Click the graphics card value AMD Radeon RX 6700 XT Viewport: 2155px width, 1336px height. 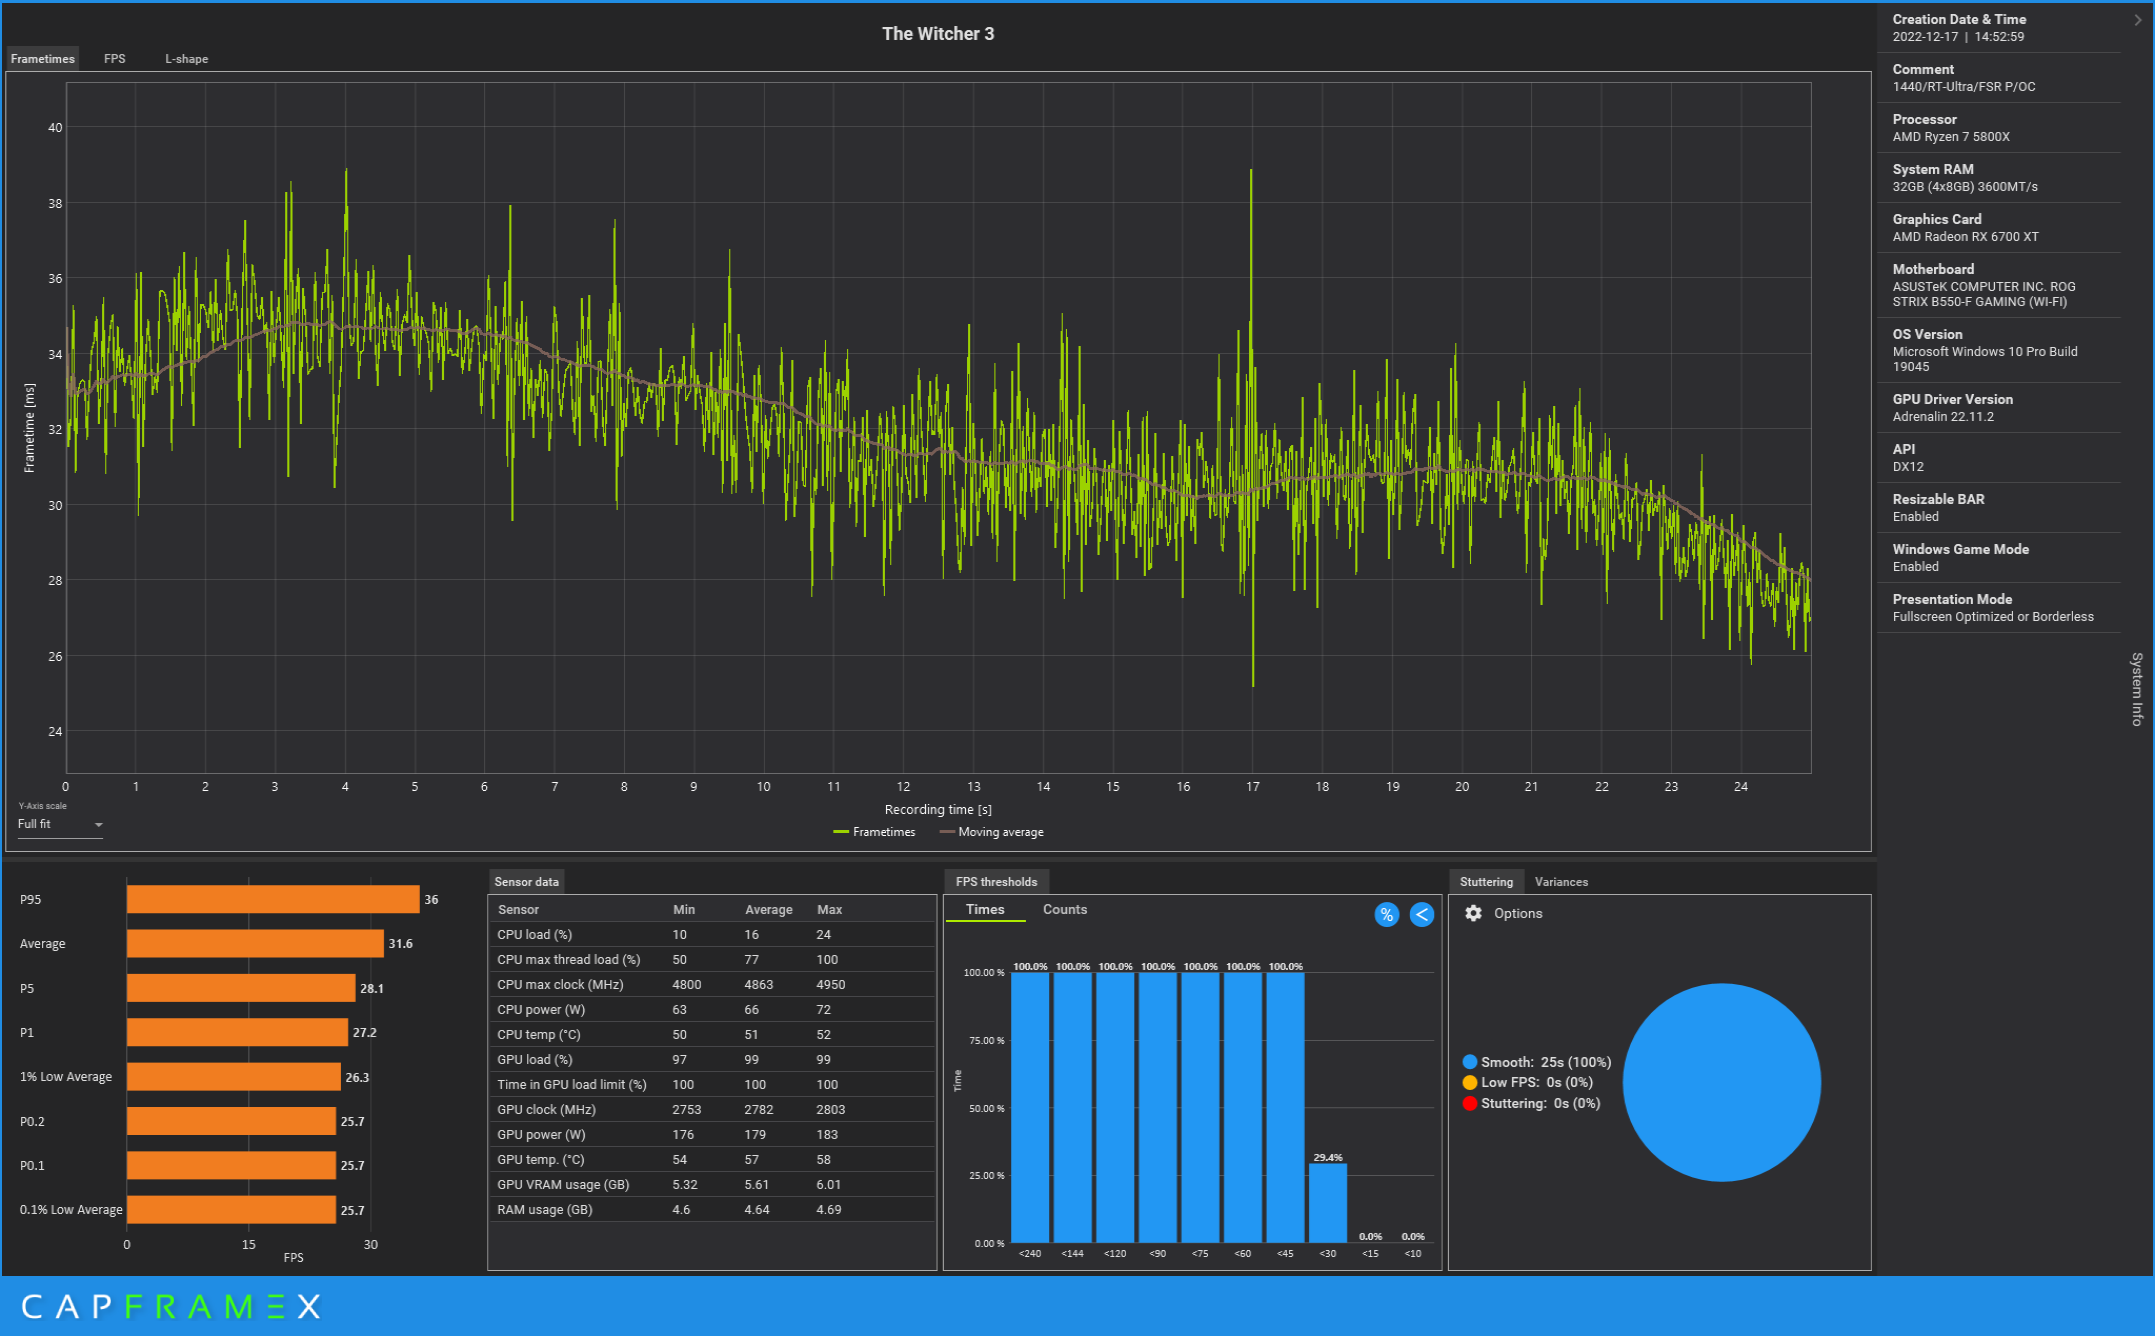1965,237
